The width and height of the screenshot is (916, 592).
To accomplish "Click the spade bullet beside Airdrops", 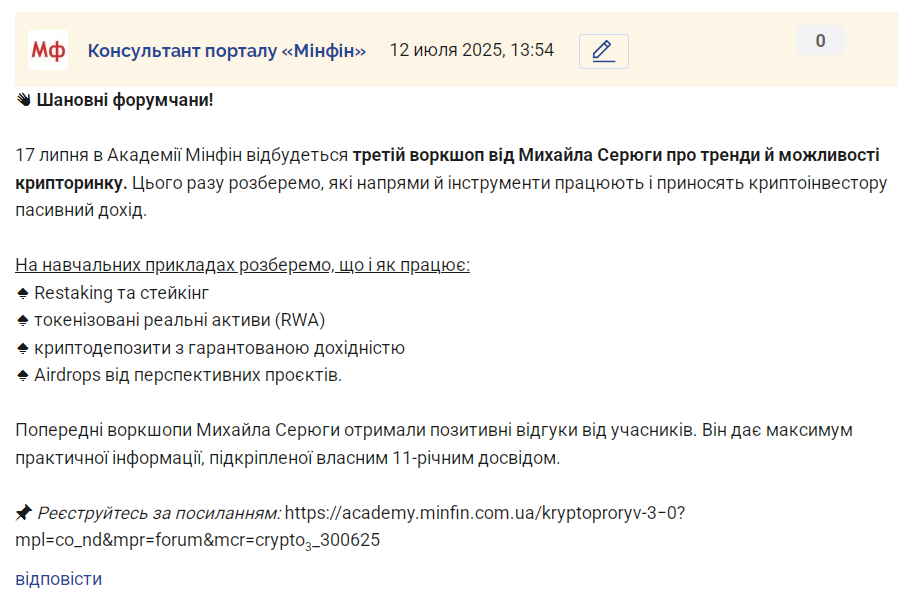I will (x=23, y=376).
